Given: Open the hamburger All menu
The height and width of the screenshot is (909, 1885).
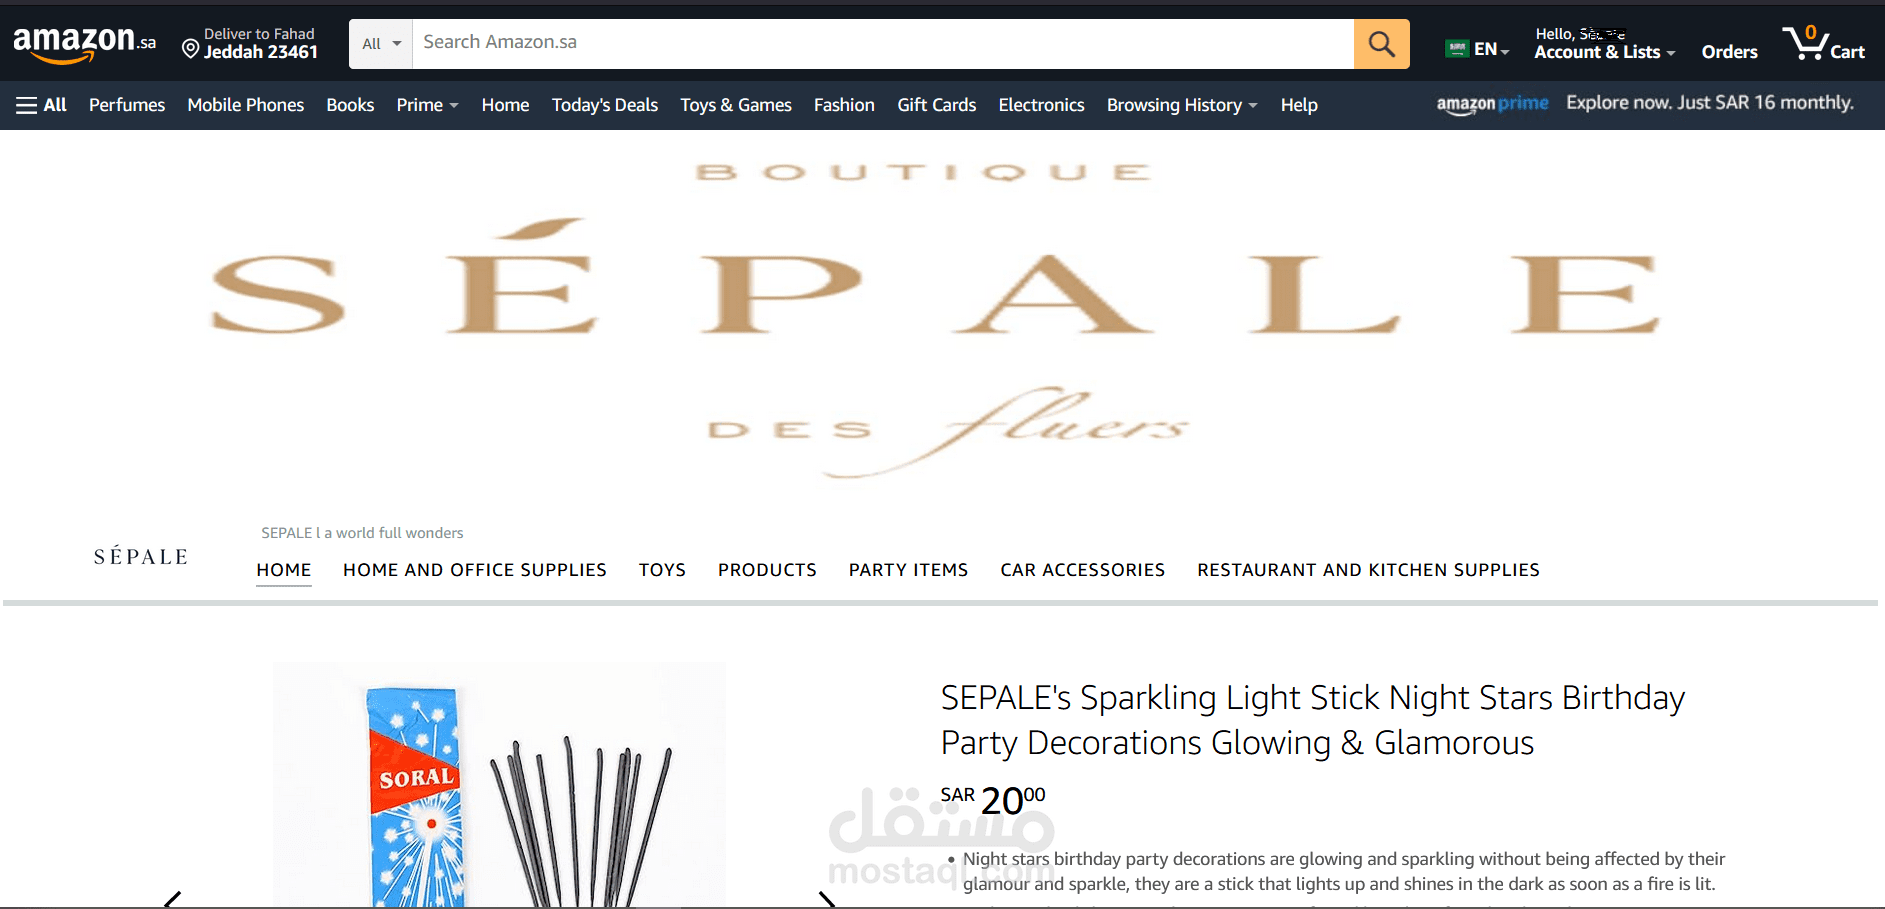Looking at the screenshot, I should click(x=41, y=105).
